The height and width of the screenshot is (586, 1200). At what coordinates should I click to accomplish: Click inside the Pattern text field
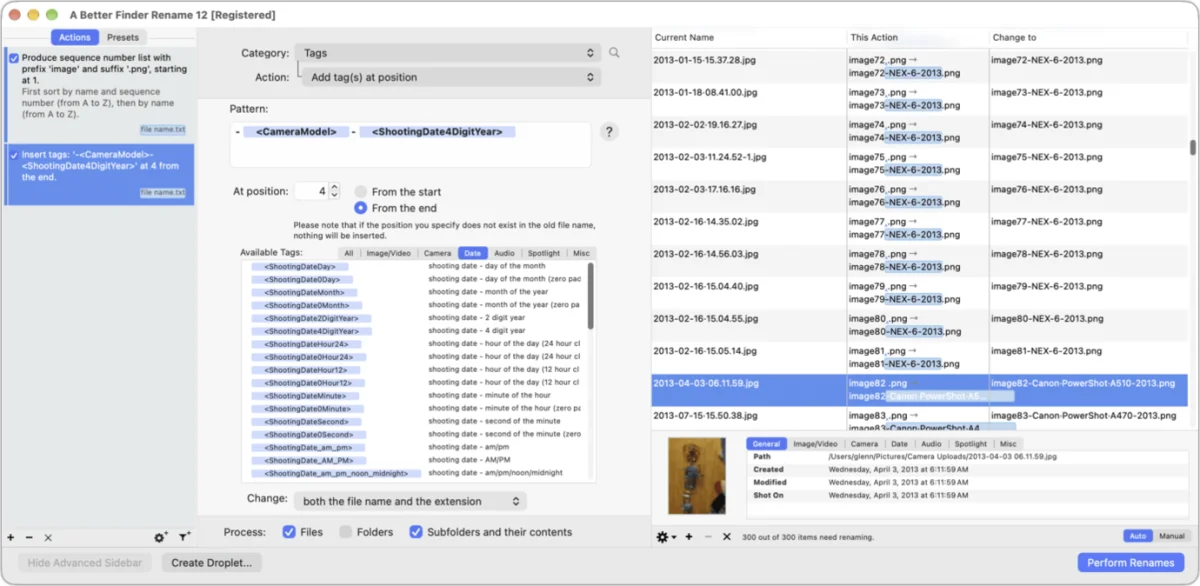tap(410, 145)
